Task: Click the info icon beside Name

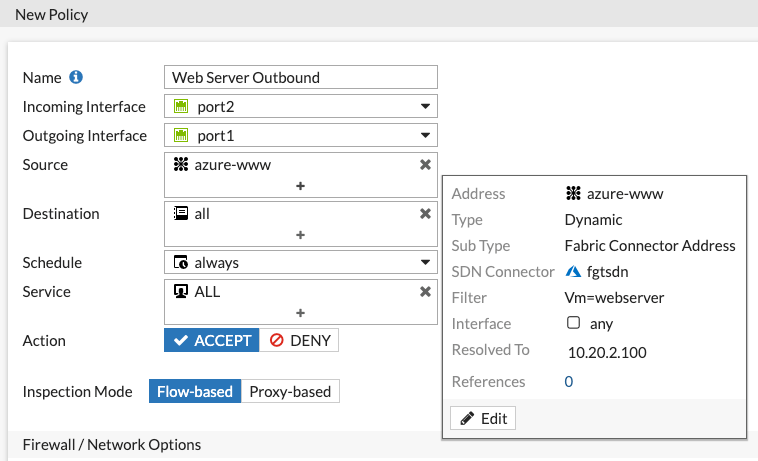Action: click(x=76, y=77)
